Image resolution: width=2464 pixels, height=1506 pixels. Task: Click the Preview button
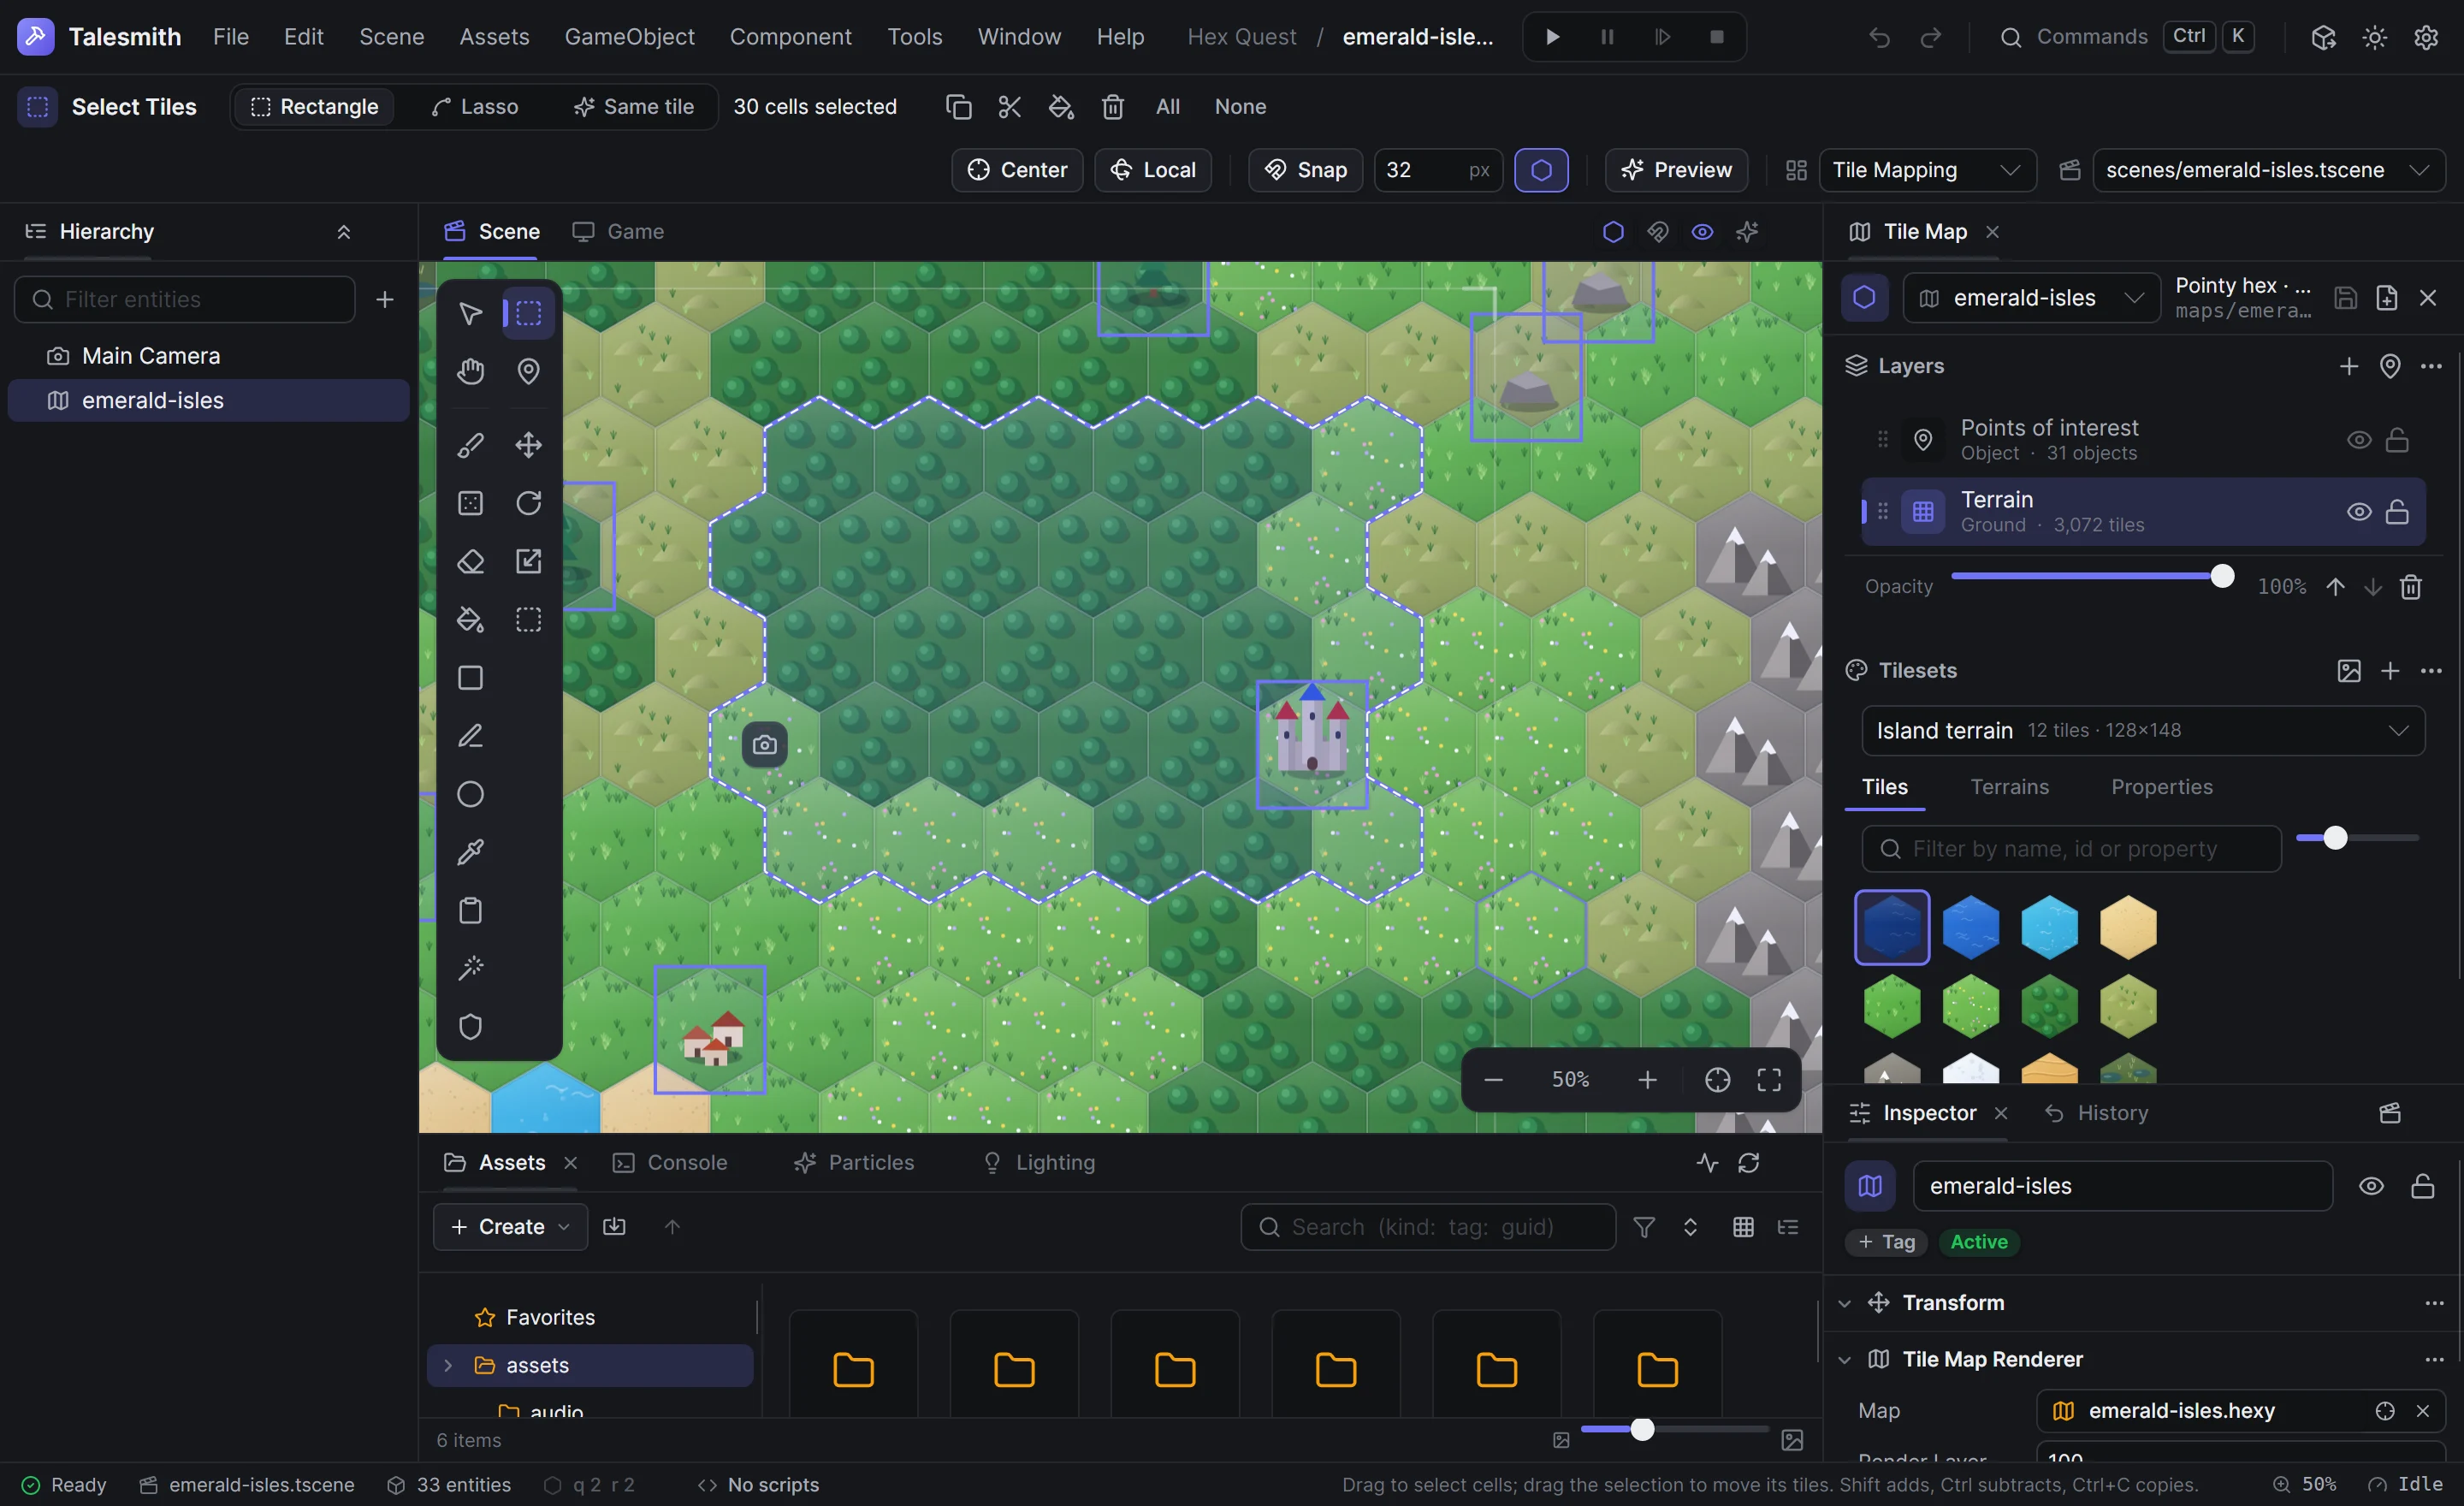coord(1676,170)
